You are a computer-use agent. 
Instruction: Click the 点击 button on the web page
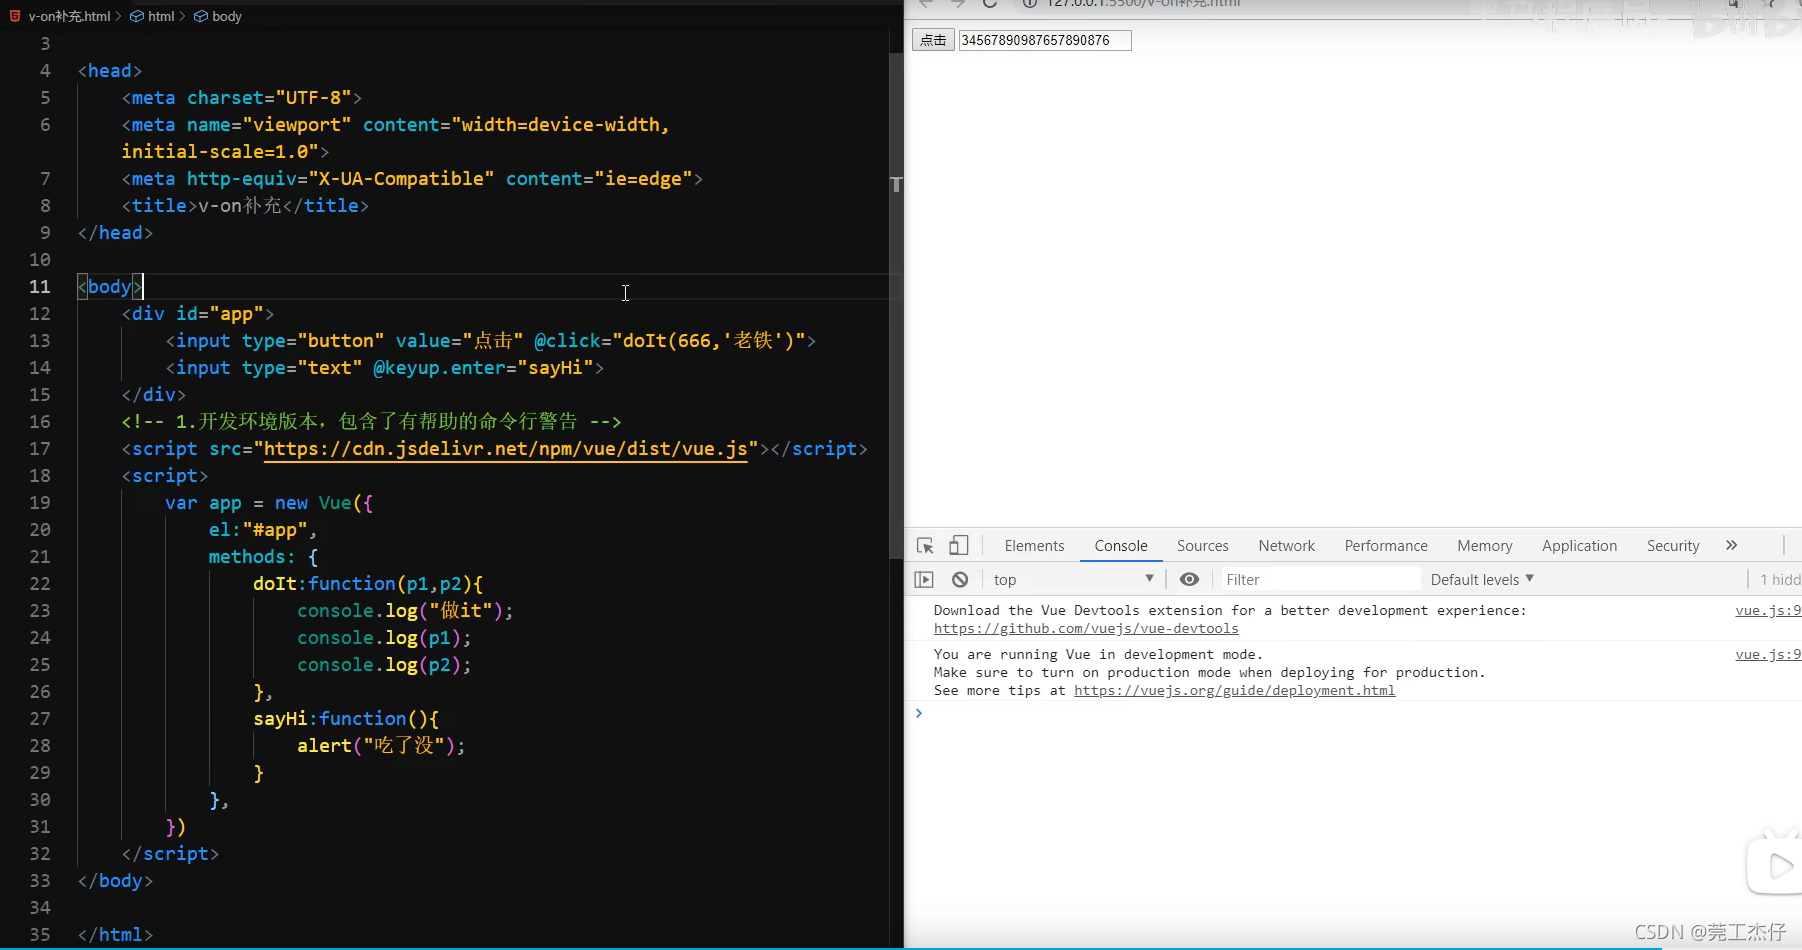pos(933,40)
